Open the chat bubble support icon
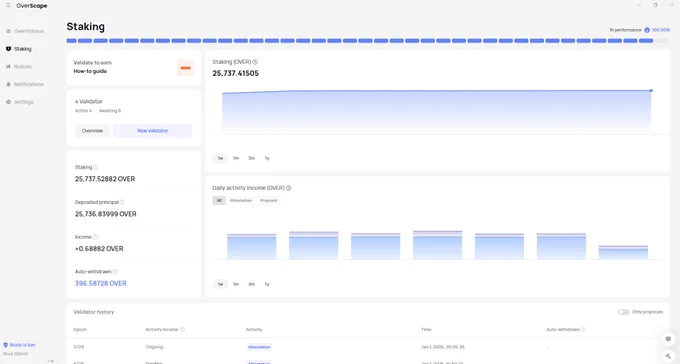680x364 pixels. point(668,339)
